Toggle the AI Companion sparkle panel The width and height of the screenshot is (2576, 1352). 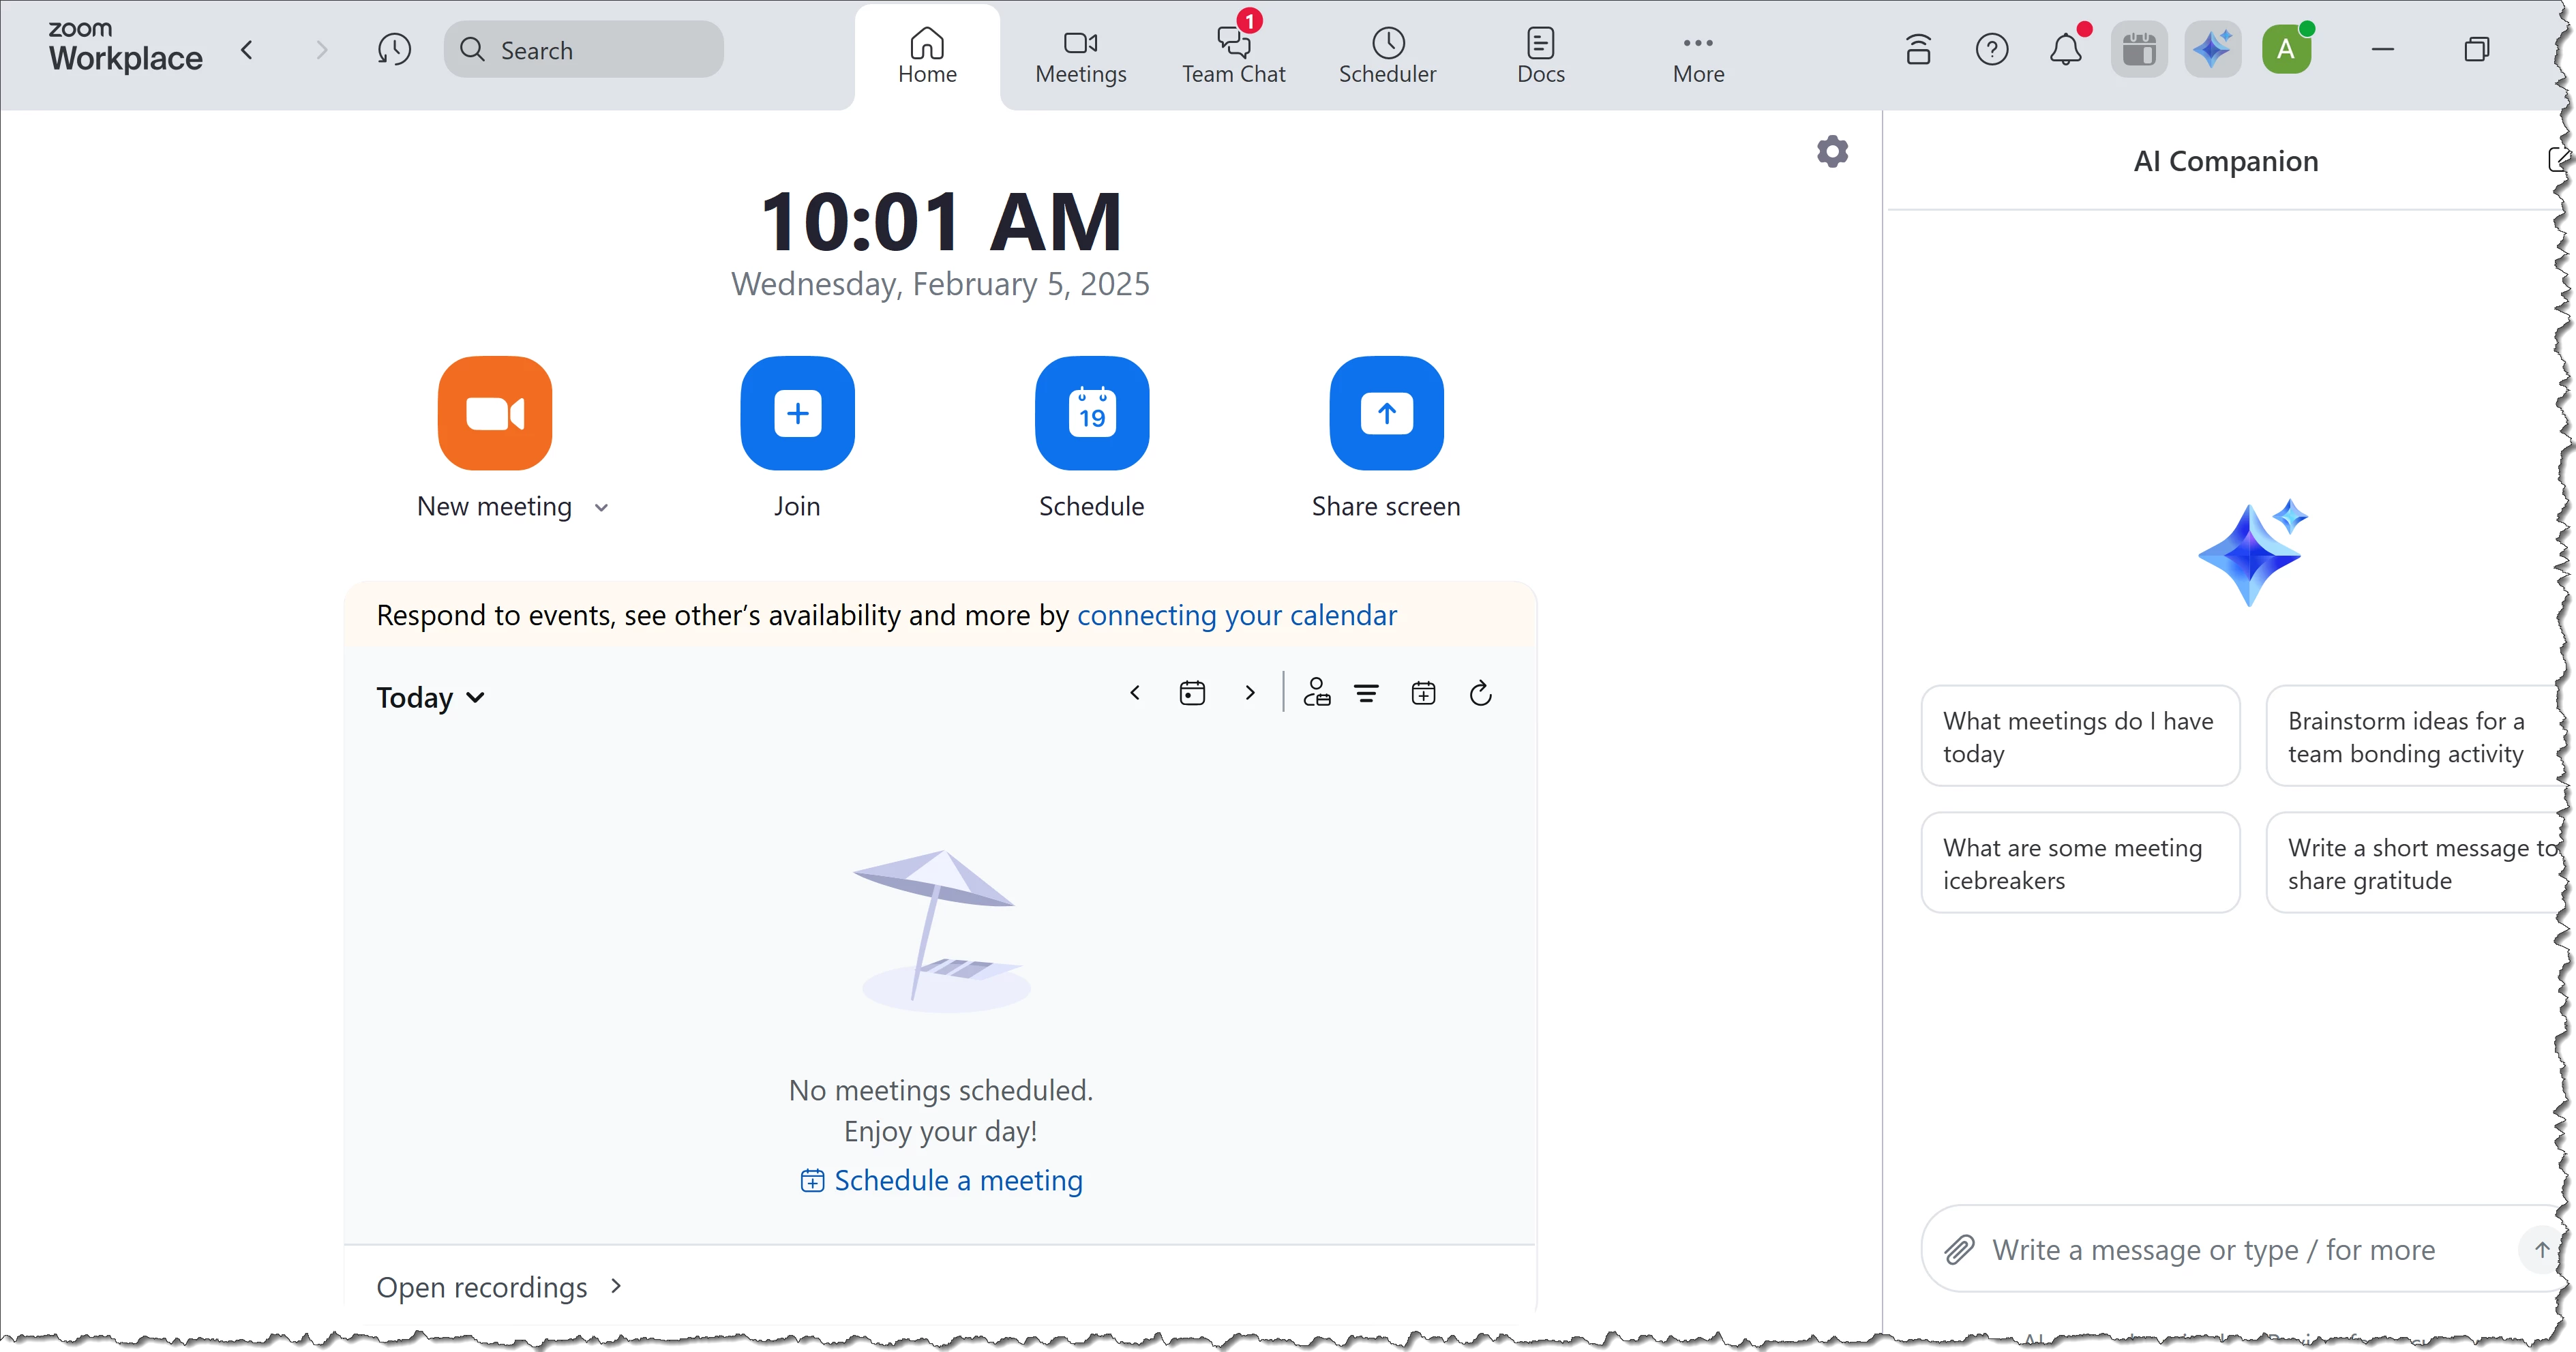(2212, 49)
